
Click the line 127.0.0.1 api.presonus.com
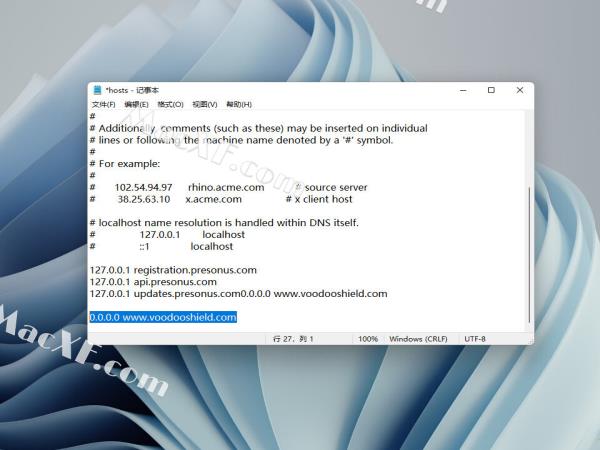153,282
